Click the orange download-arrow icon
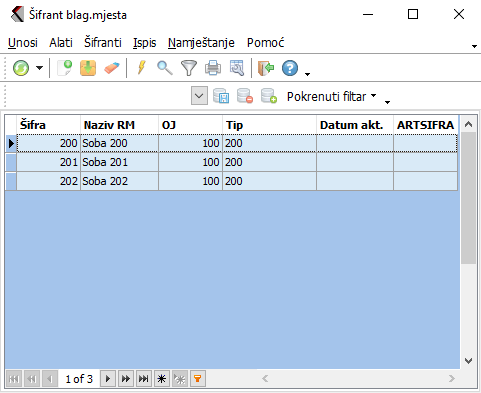 click(88, 68)
